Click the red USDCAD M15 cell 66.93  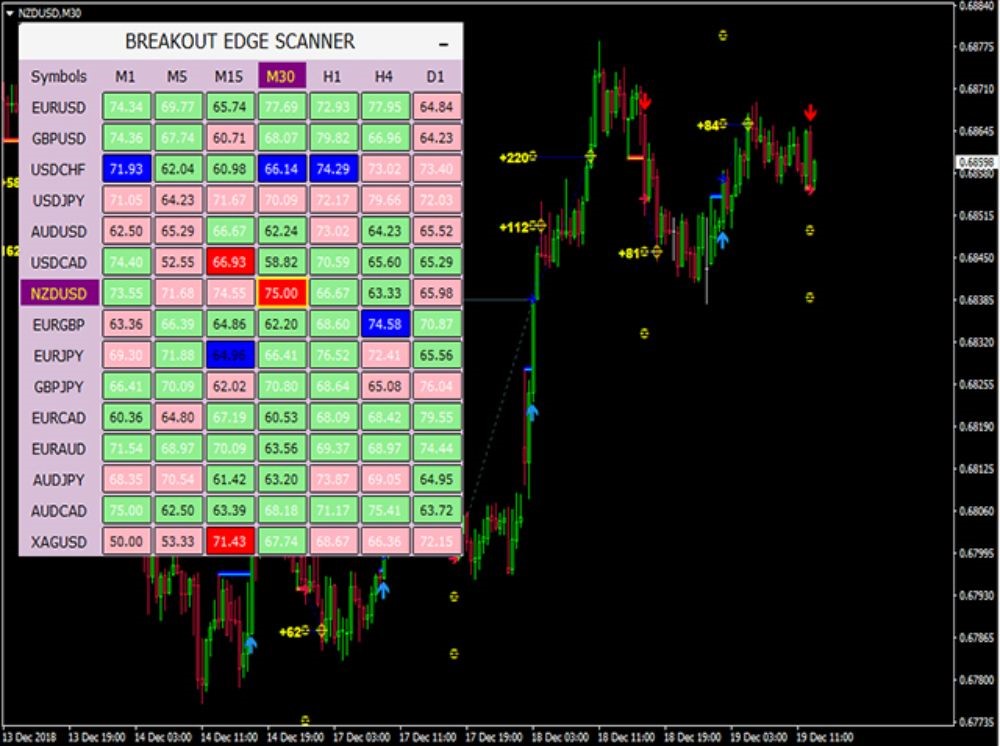coord(229,262)
